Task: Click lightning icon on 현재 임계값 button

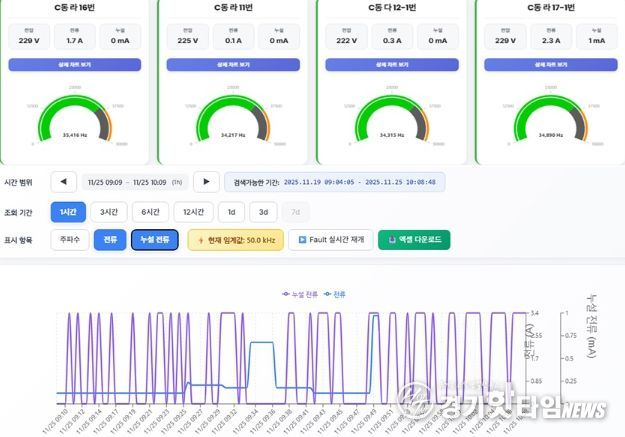Action: (x=201, y=240)
